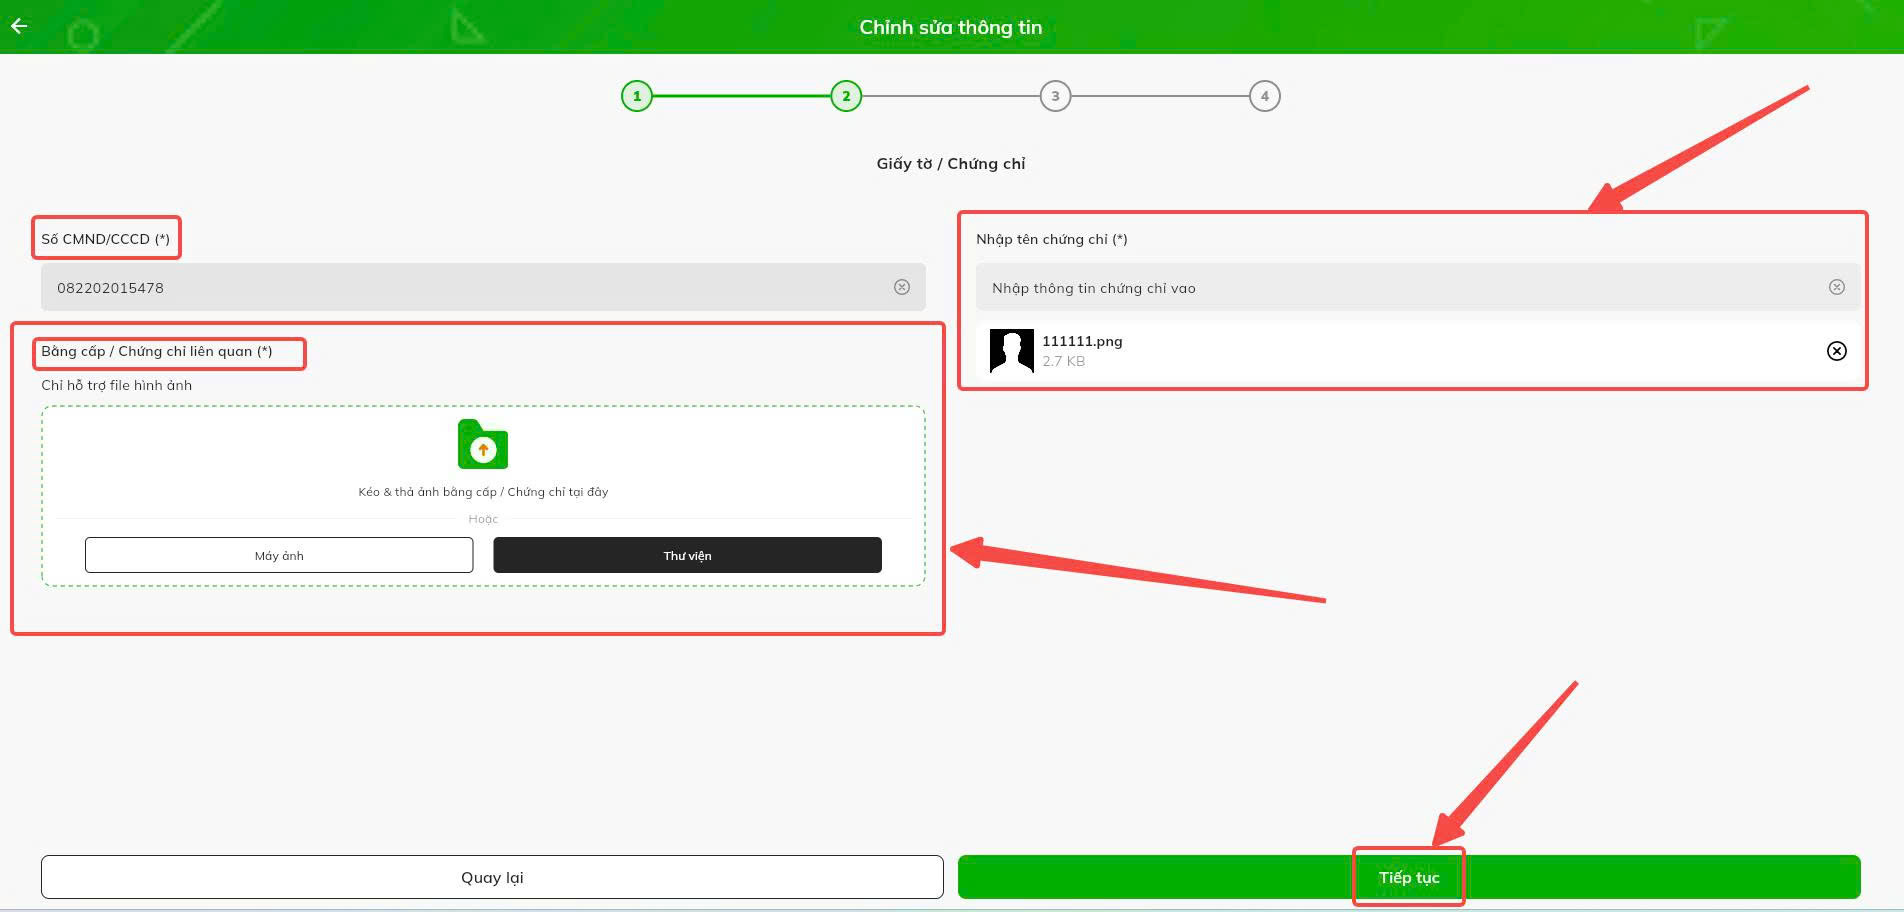Click the Kéo & thả ảnh drop area text
The image size is (1904, 912).
coord(483,492)
